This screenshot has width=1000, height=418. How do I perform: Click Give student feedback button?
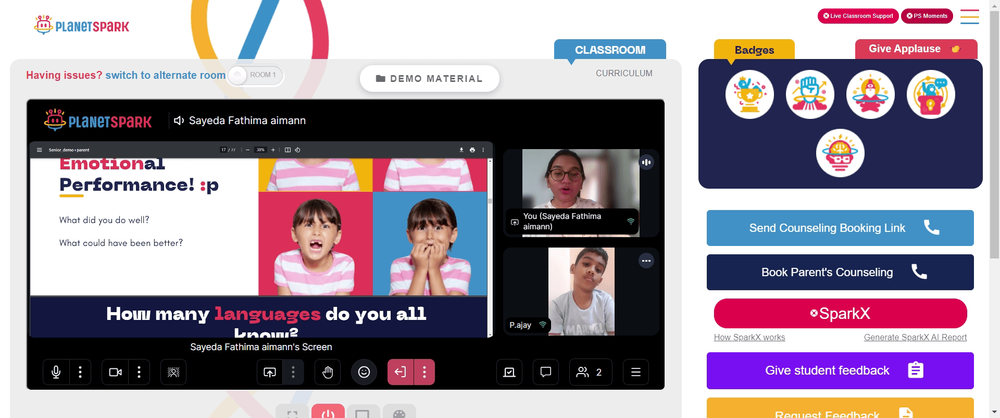[840, 370]
